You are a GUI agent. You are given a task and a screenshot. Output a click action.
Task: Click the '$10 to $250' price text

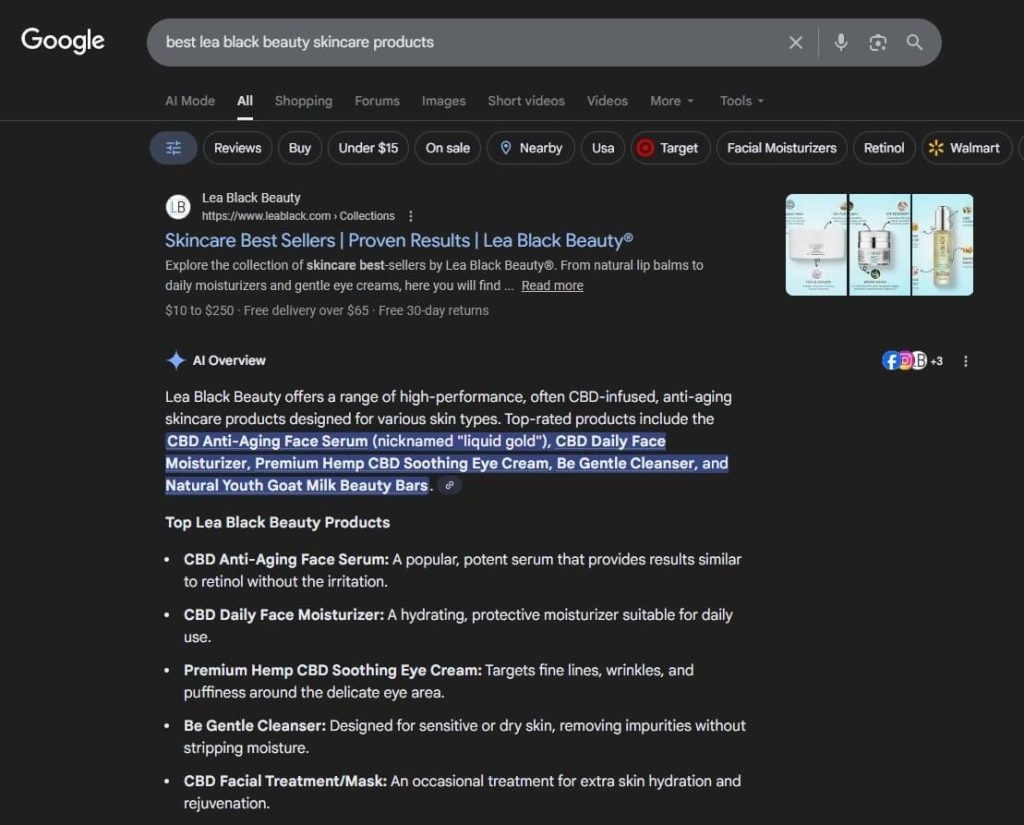[x=199, y=310]
